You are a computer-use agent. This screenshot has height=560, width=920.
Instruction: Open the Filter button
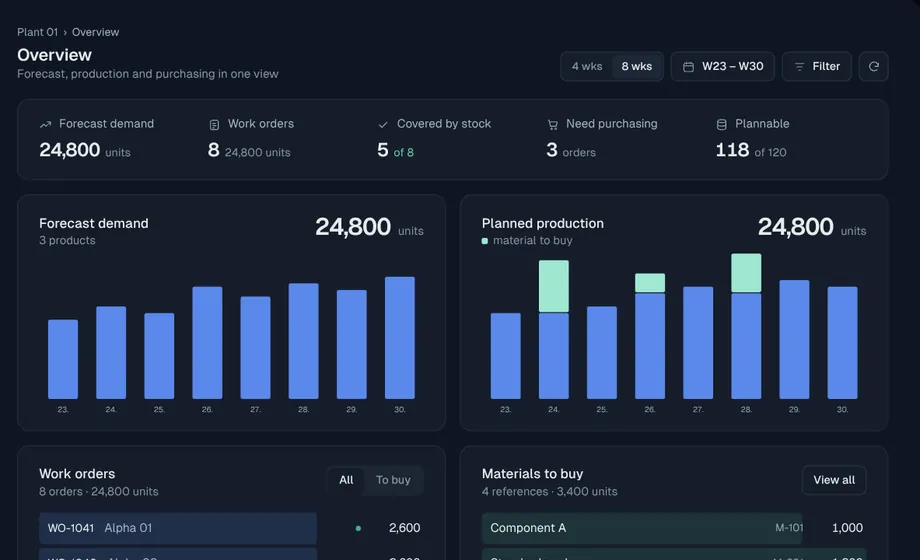click(816, 66)
